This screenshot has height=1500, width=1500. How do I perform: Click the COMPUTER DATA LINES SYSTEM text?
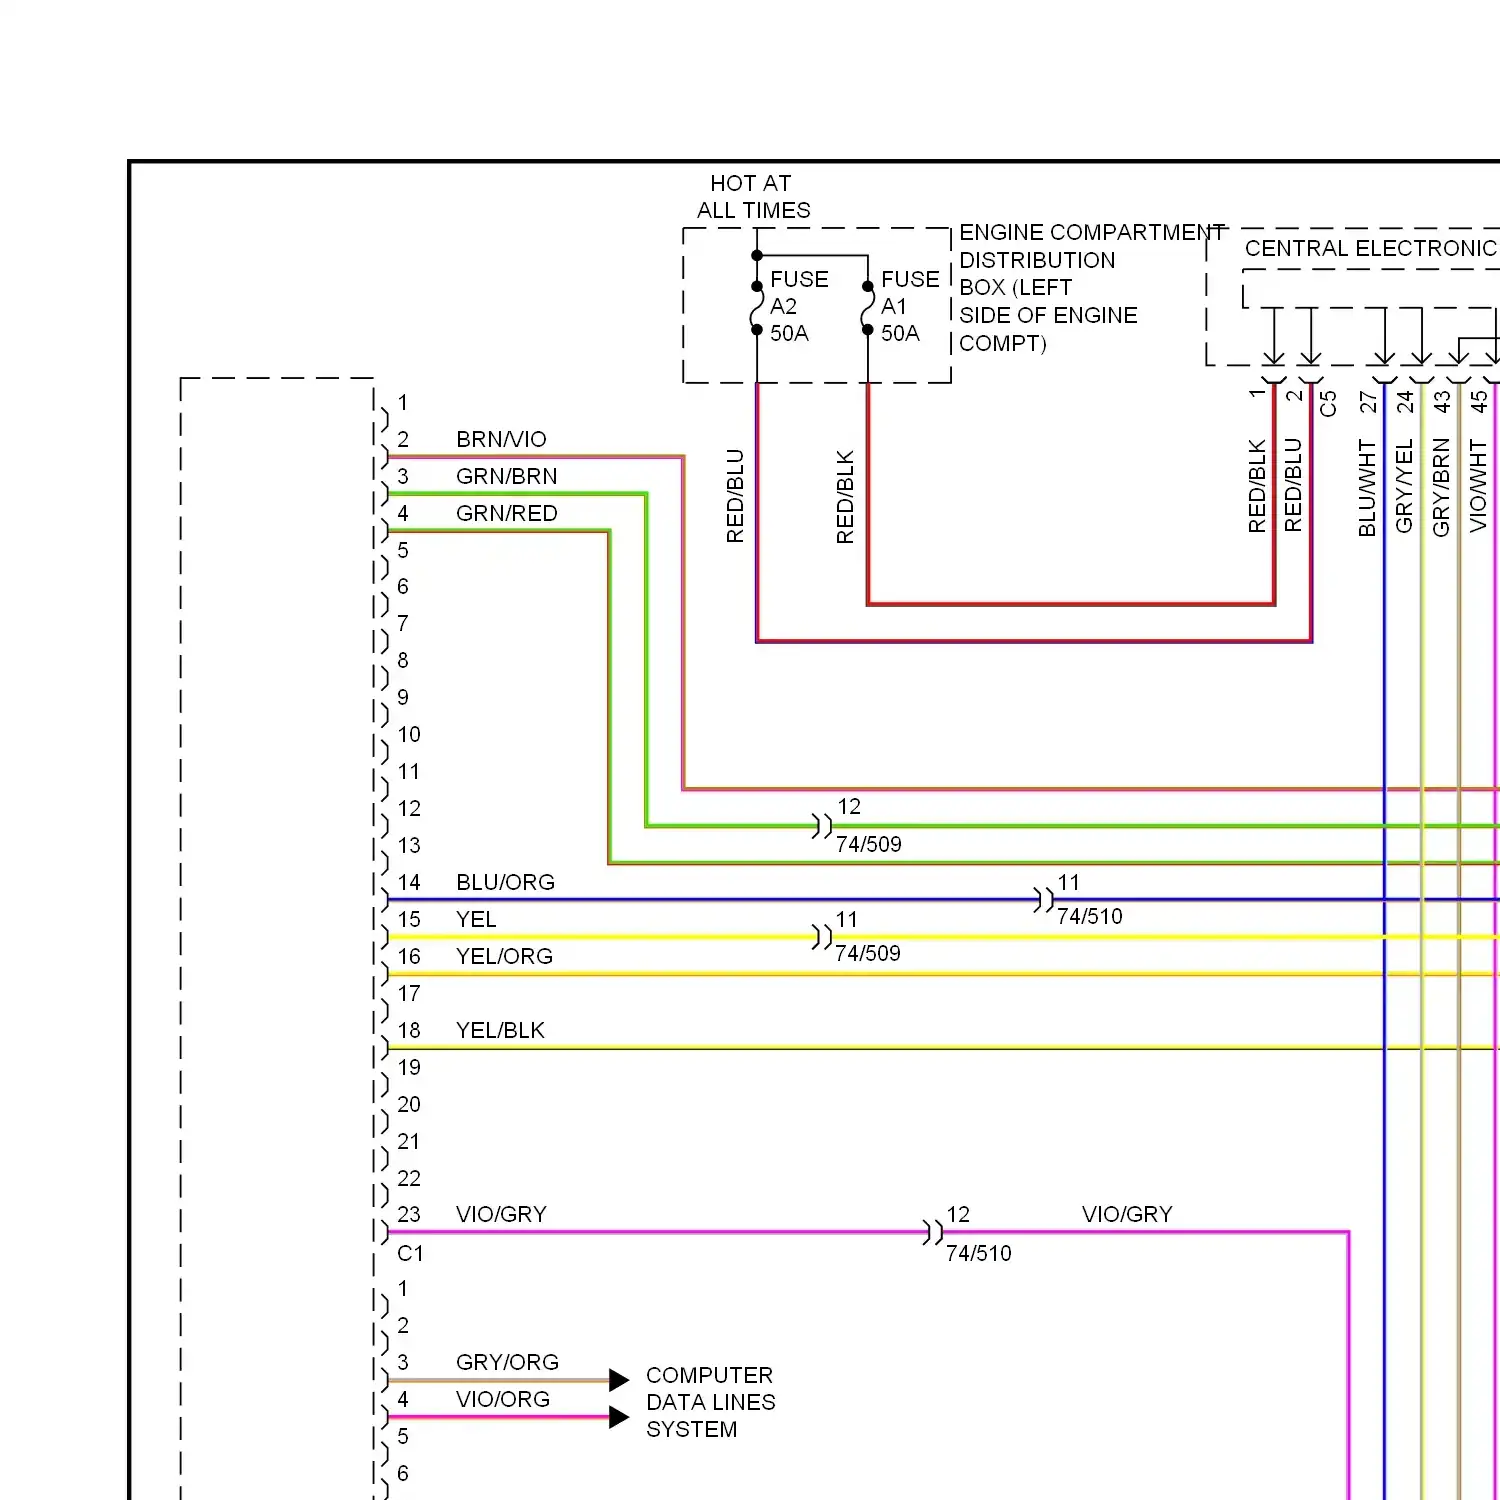click(710, 1402)
